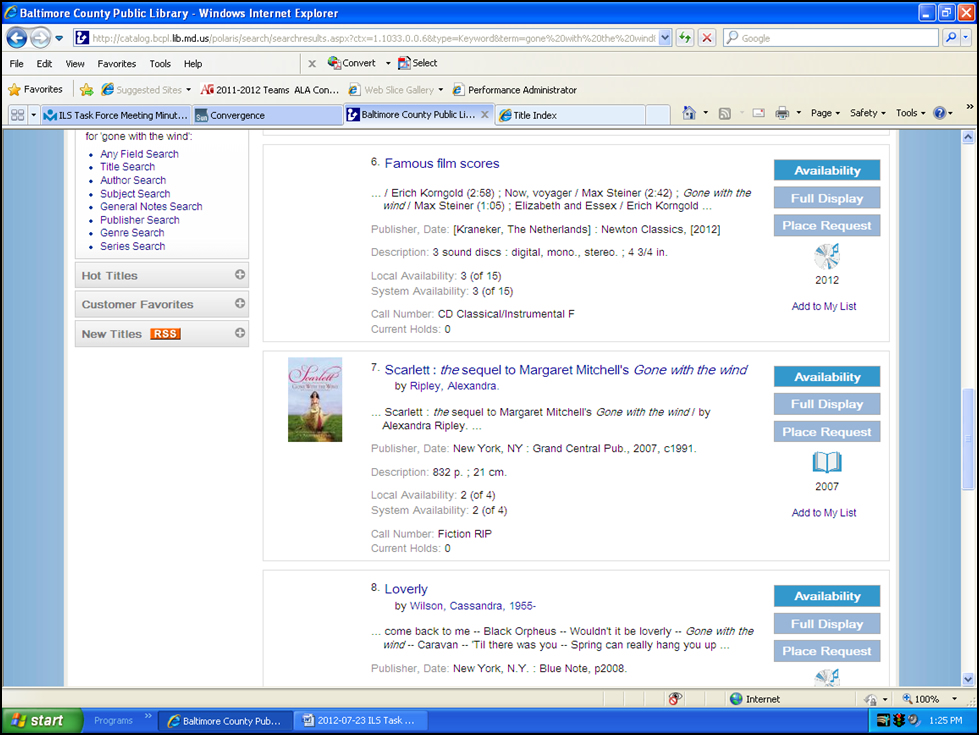The height and width of the screenshot is (735, 979).
Task: Click the green Refresh page icon
Action: [685, 38]
